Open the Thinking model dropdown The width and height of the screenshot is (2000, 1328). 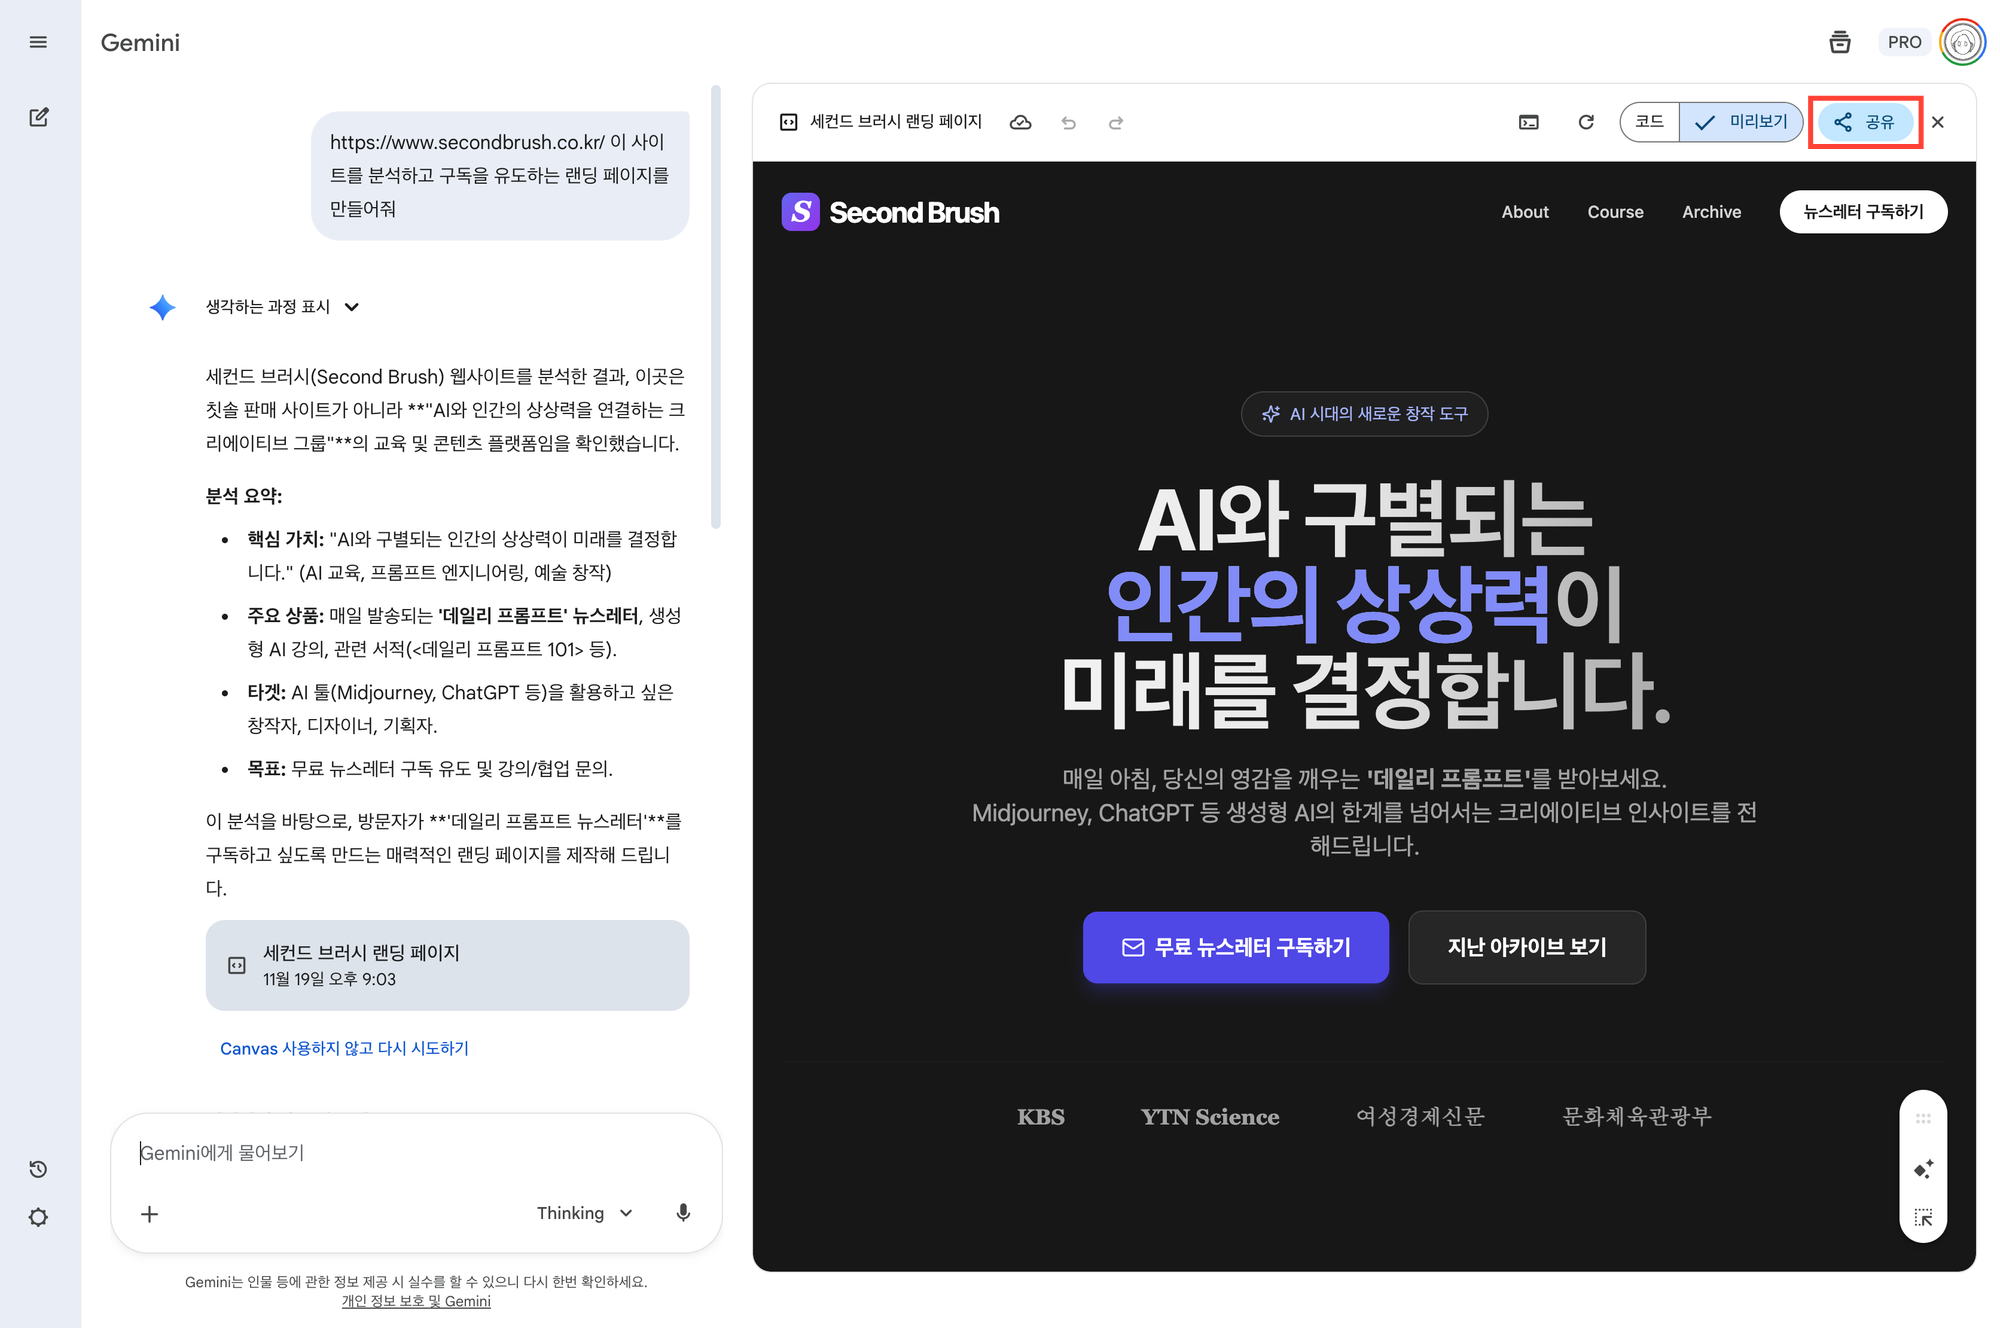pos(585,1213)
